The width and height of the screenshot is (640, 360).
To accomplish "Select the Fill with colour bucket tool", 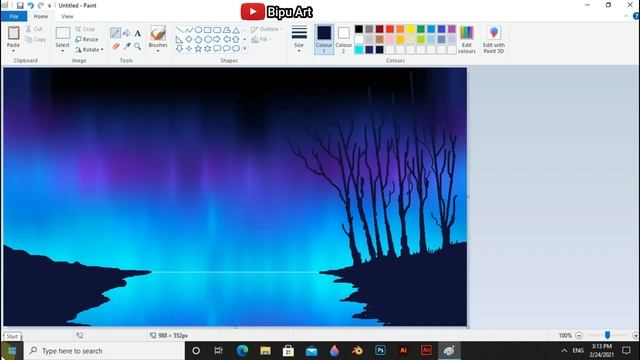I will click(x=127, y=33).
